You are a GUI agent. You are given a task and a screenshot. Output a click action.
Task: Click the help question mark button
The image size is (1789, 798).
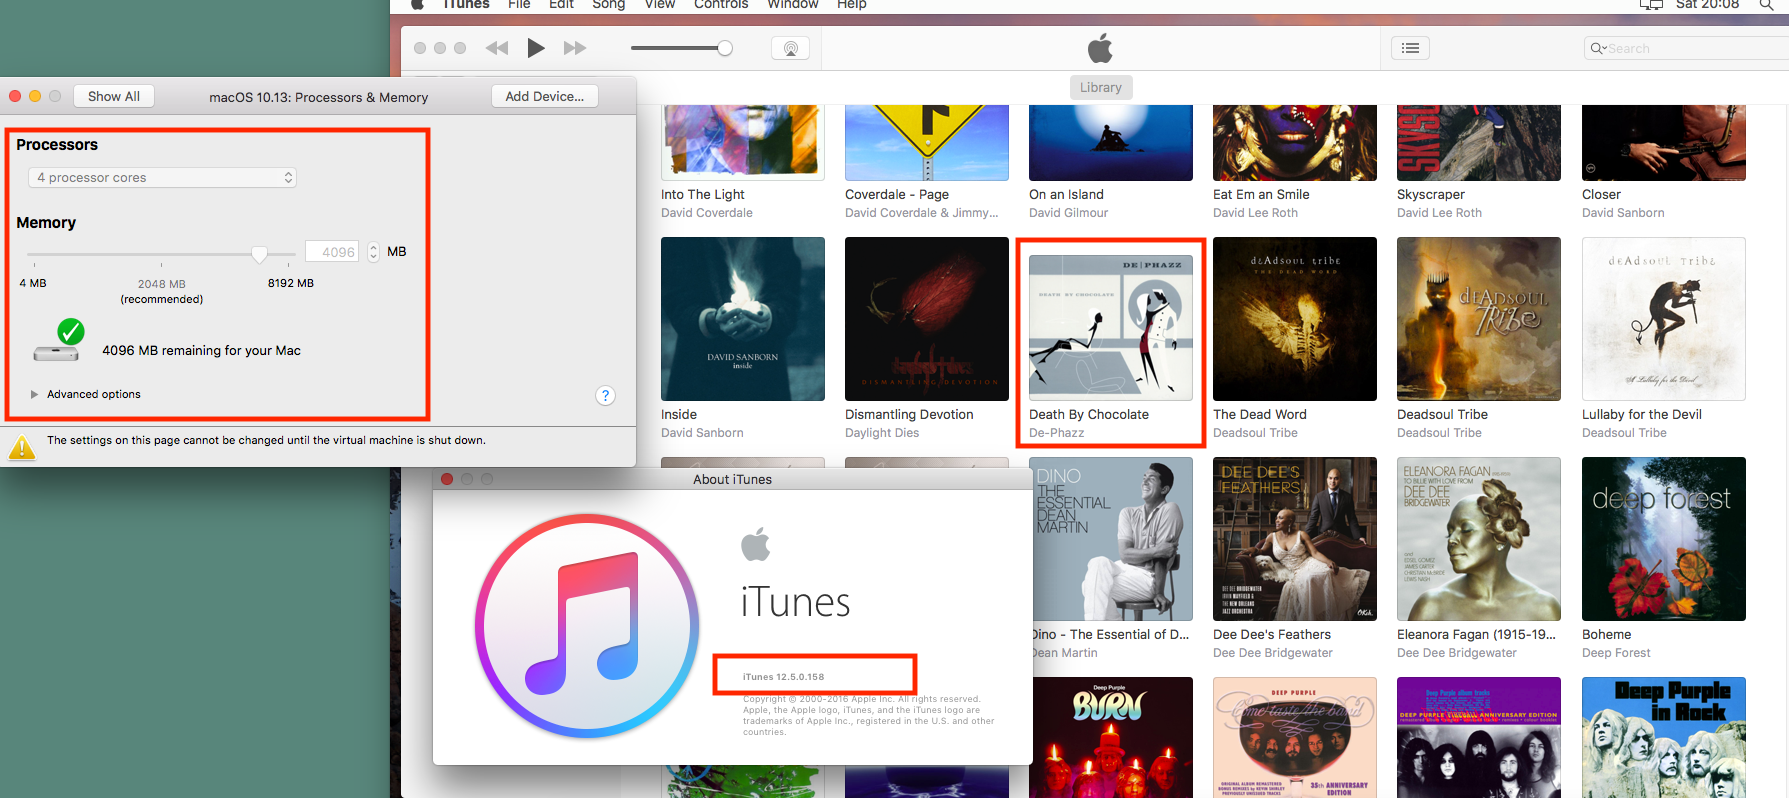(x=605, y=395)
